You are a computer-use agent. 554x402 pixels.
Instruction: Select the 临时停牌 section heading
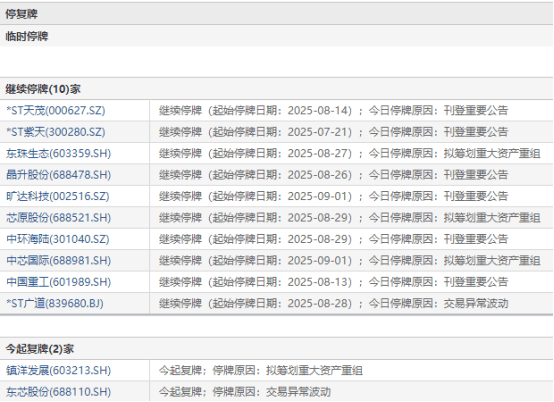point(27,36)
